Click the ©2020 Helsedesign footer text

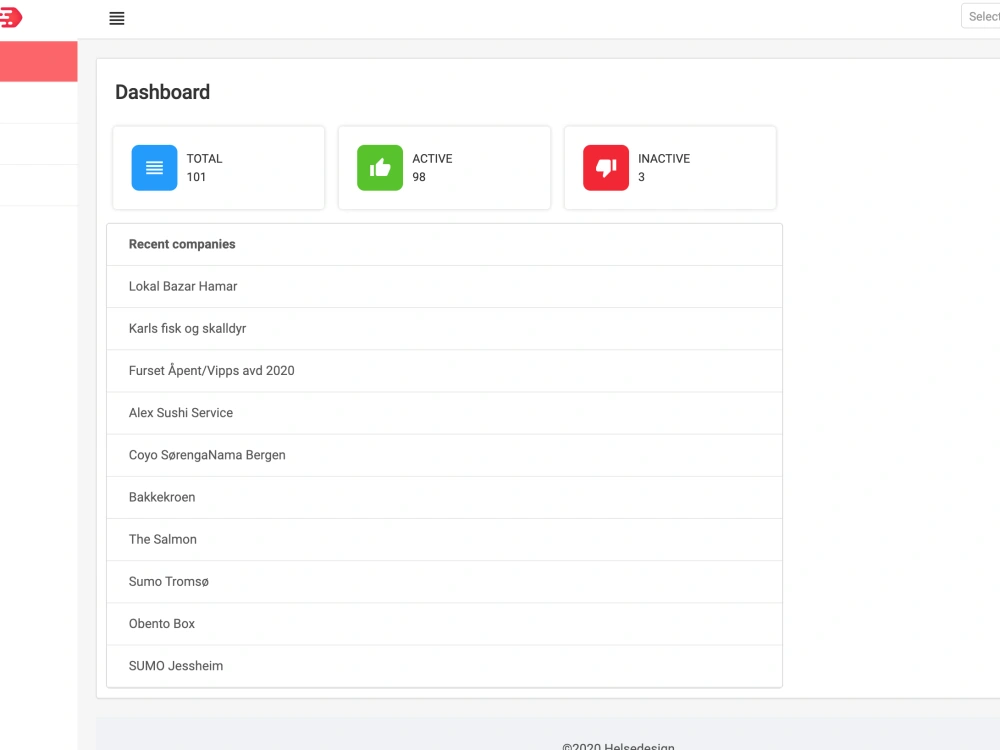618,746
